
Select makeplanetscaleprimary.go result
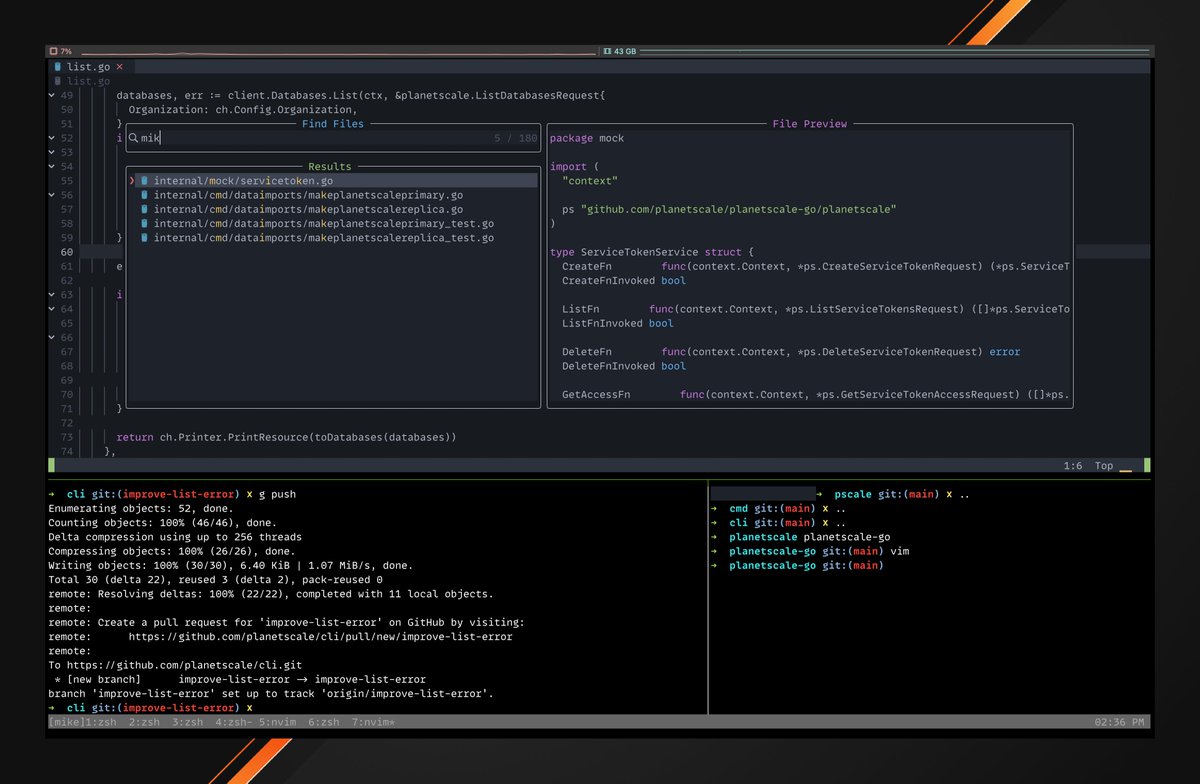tap(334, 195)
